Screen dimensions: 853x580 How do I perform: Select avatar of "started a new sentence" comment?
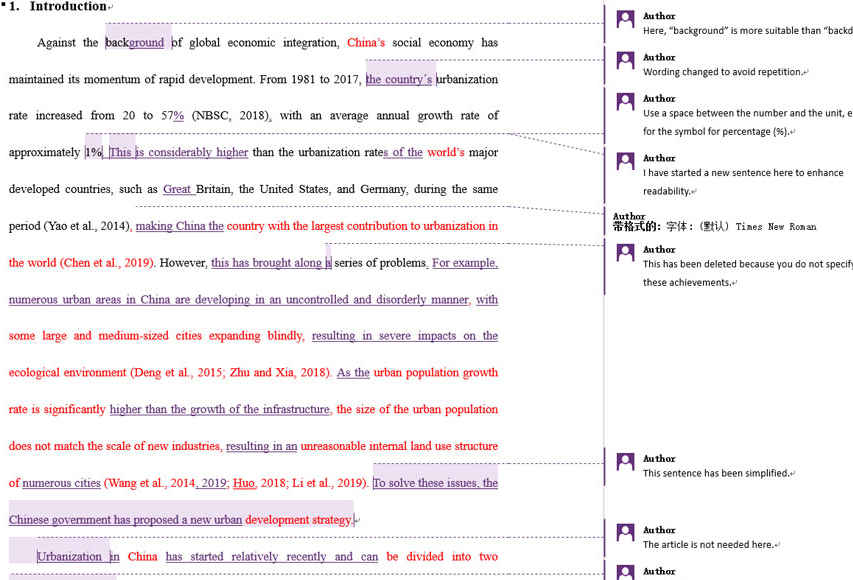[626, 162]
